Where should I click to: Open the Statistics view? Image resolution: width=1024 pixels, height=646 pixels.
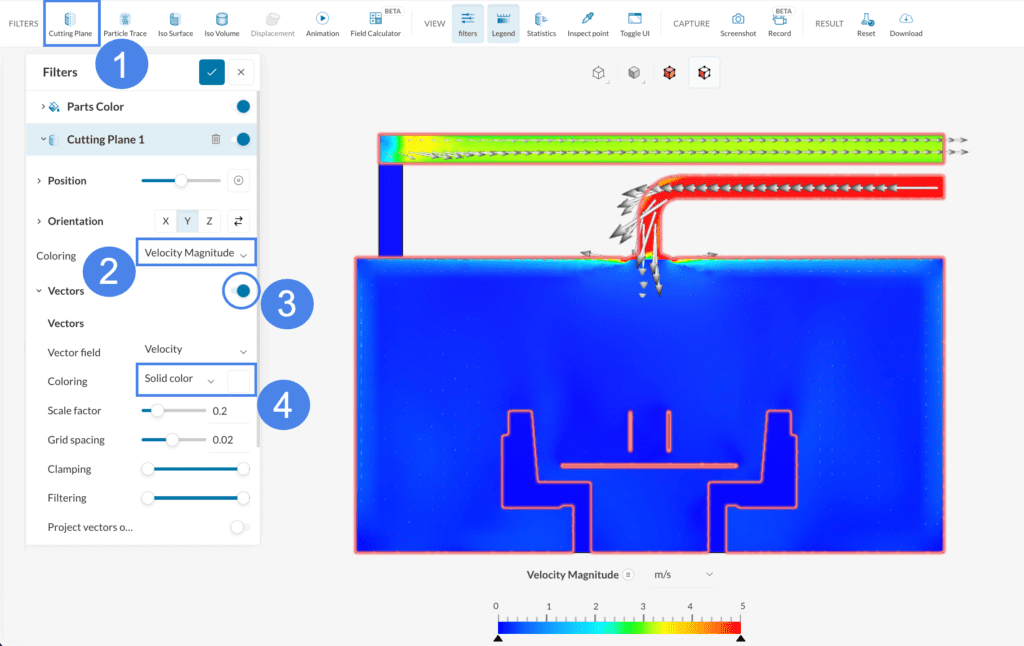(541, 24)
